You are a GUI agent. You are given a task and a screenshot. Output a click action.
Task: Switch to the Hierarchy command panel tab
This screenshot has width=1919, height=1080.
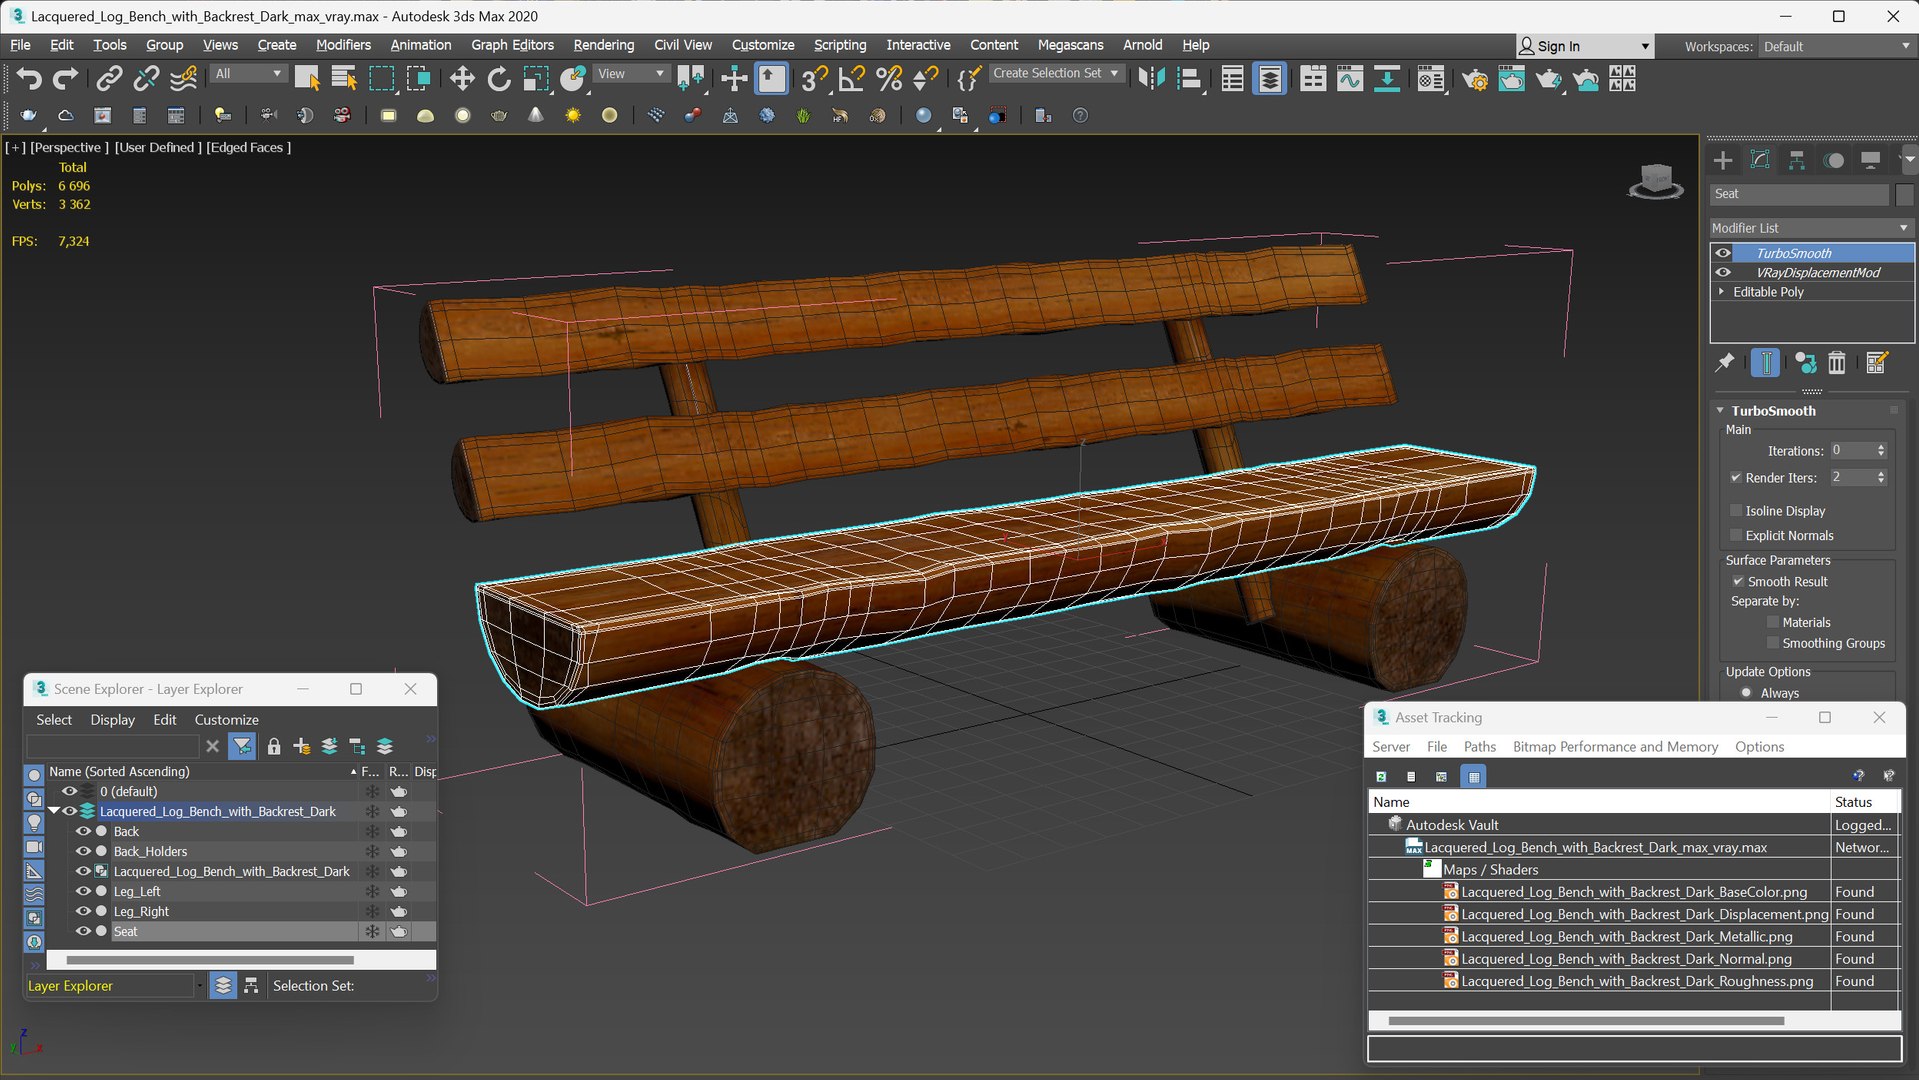click(1797, 160)
